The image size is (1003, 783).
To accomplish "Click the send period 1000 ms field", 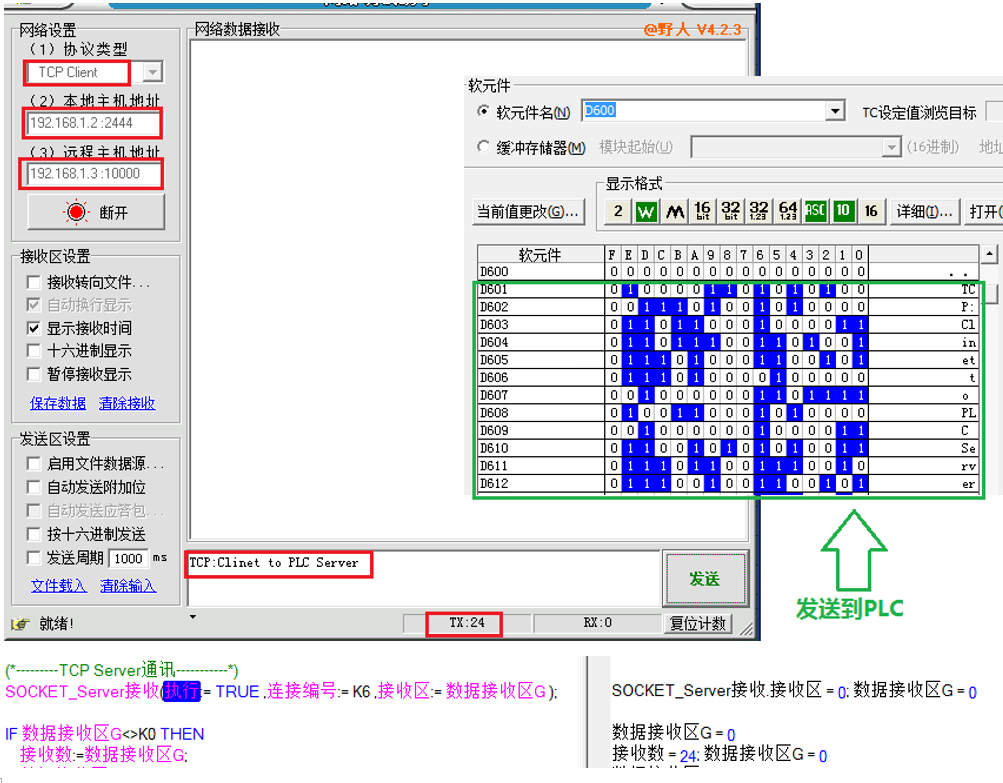I will click(x=128, y=558).
